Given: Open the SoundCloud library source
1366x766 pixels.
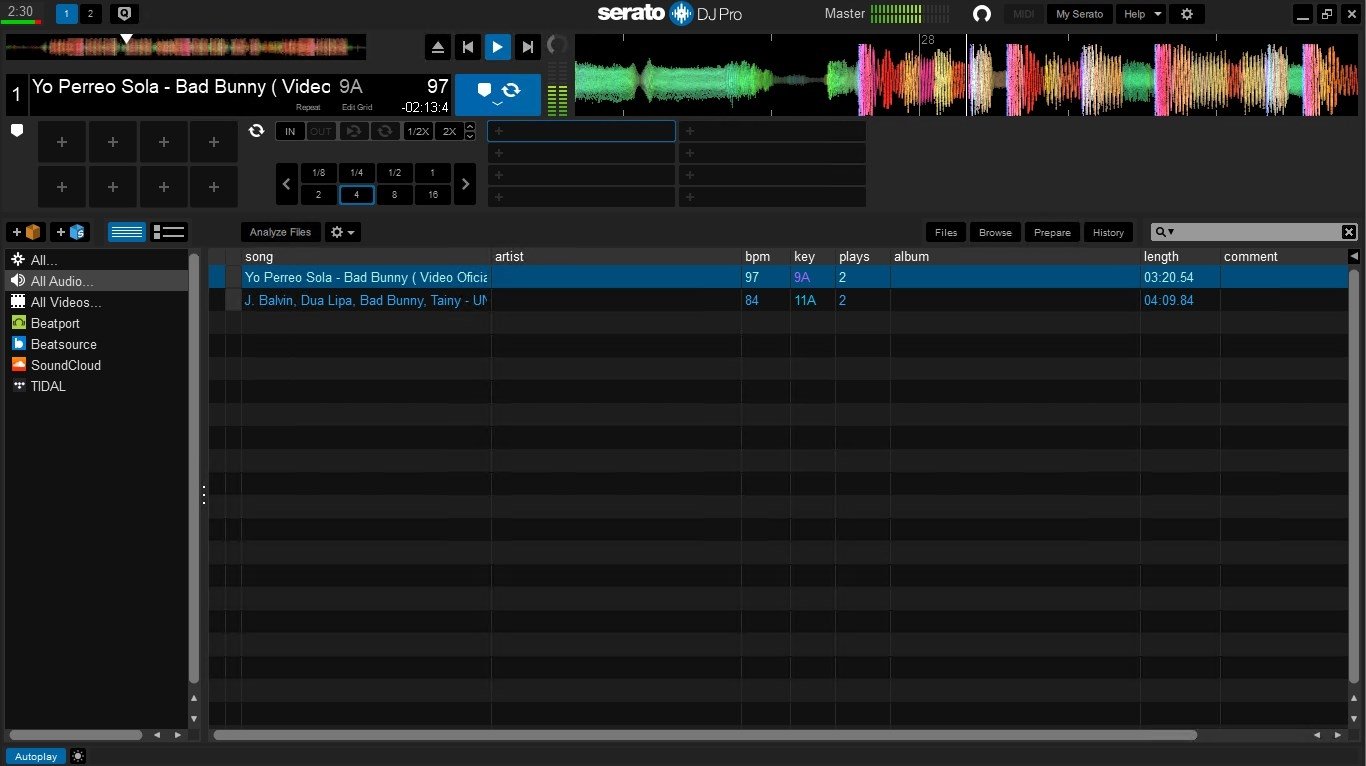Looking at the screenshot, I should point(65,365).
